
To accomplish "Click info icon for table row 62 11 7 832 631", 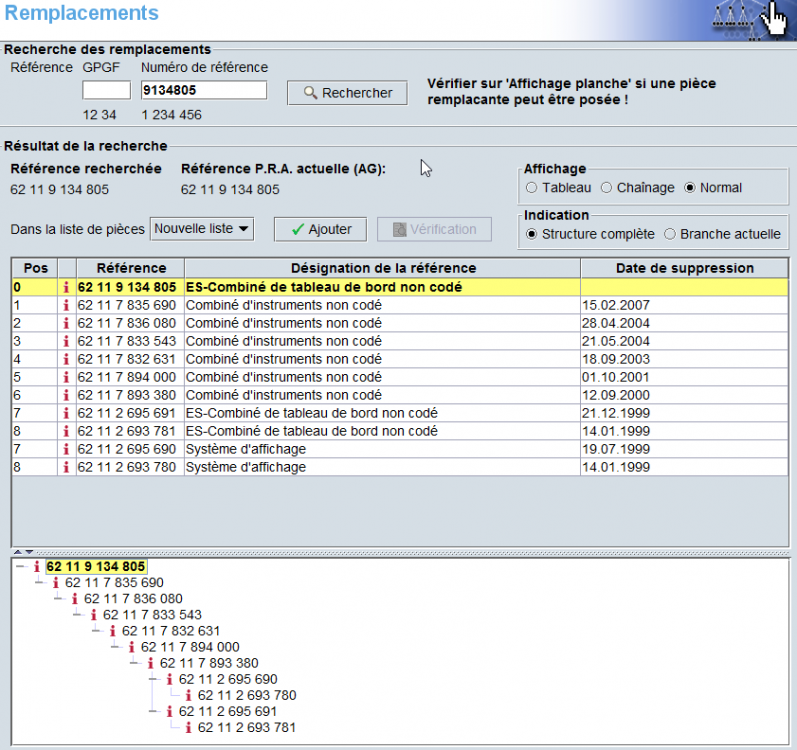I will click(66, 359).
